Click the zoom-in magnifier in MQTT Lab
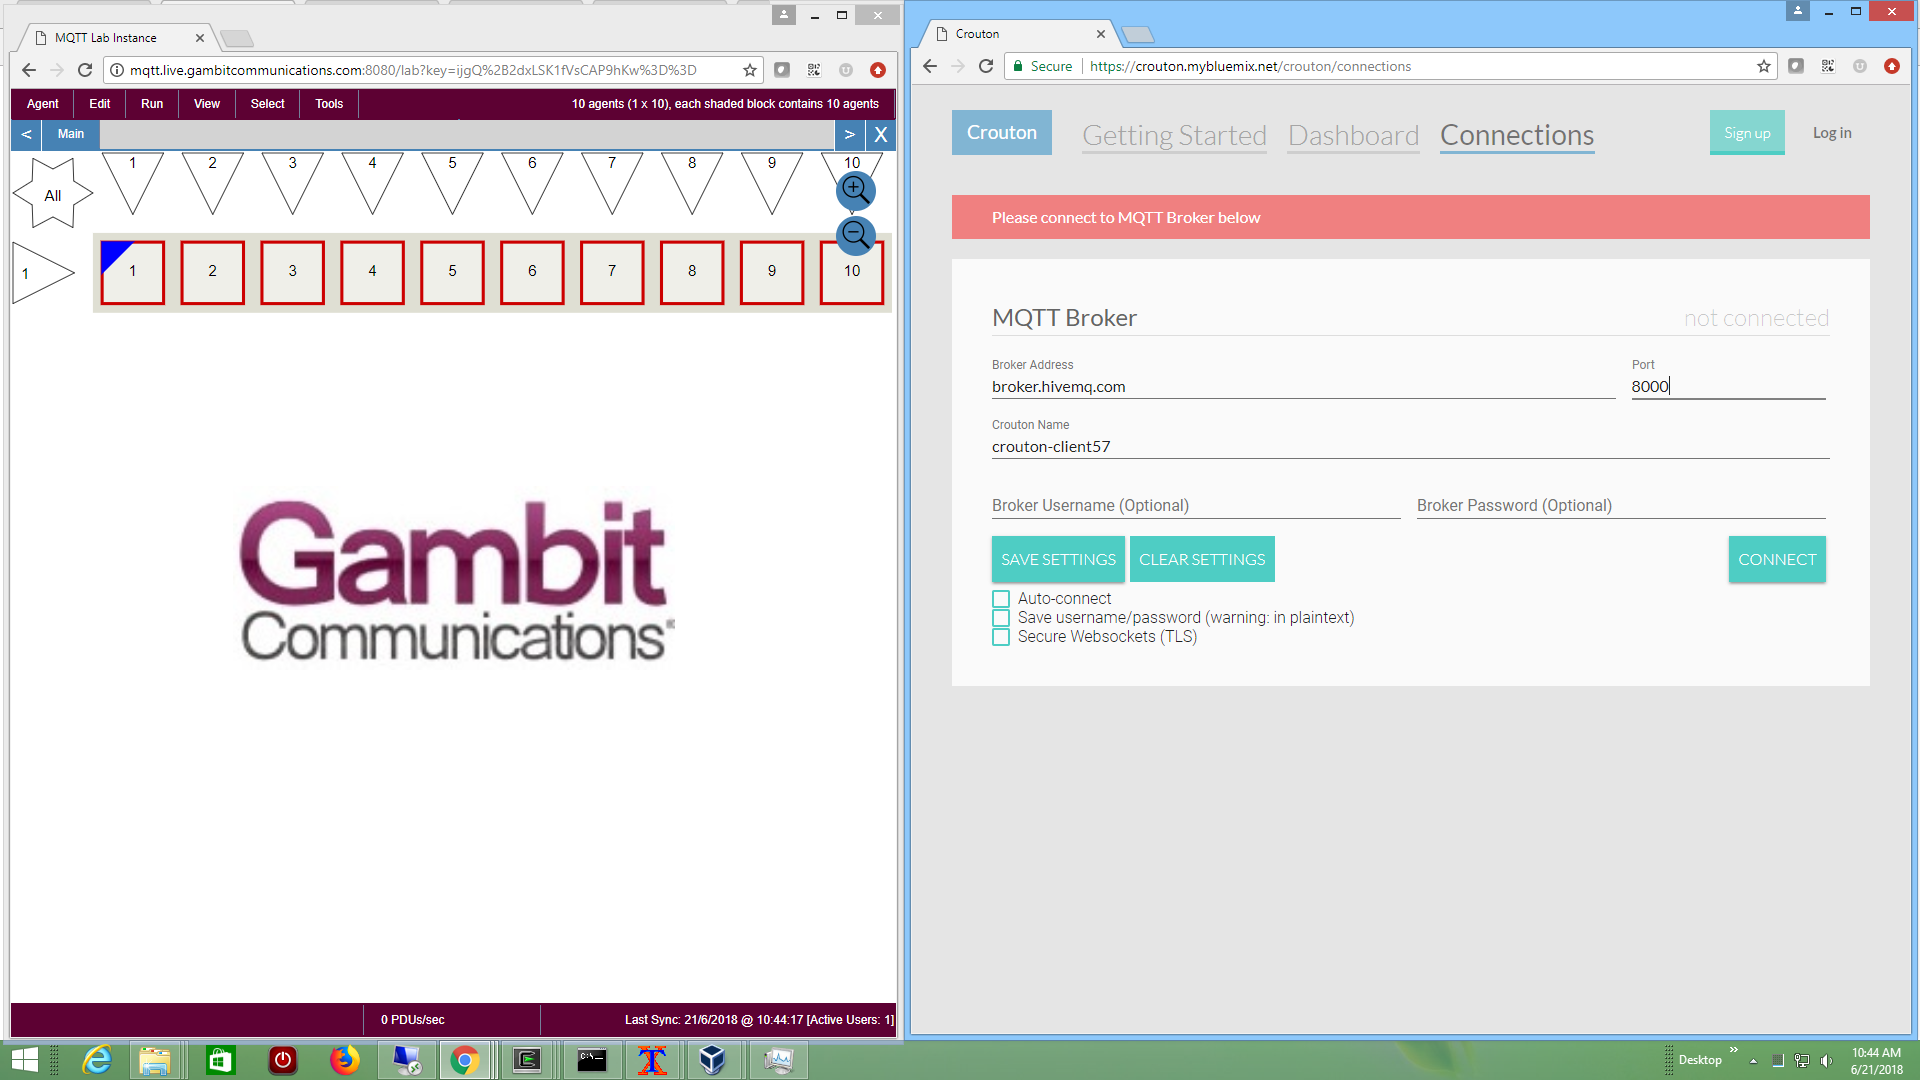 855,190
